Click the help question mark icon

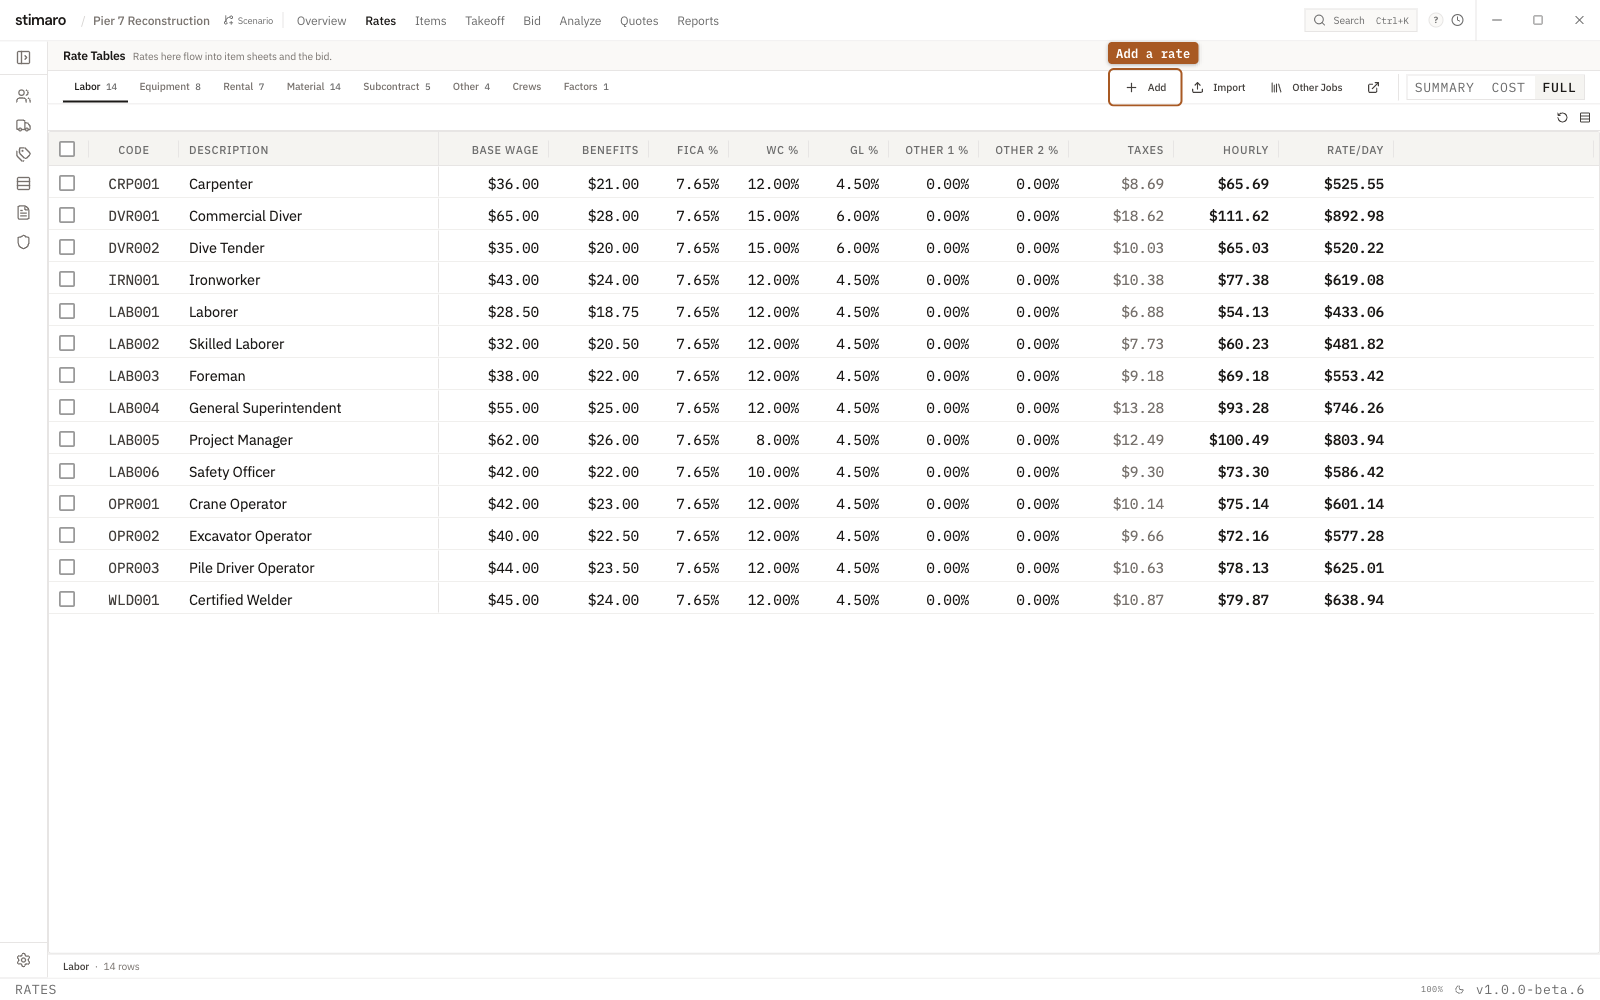1436,20
